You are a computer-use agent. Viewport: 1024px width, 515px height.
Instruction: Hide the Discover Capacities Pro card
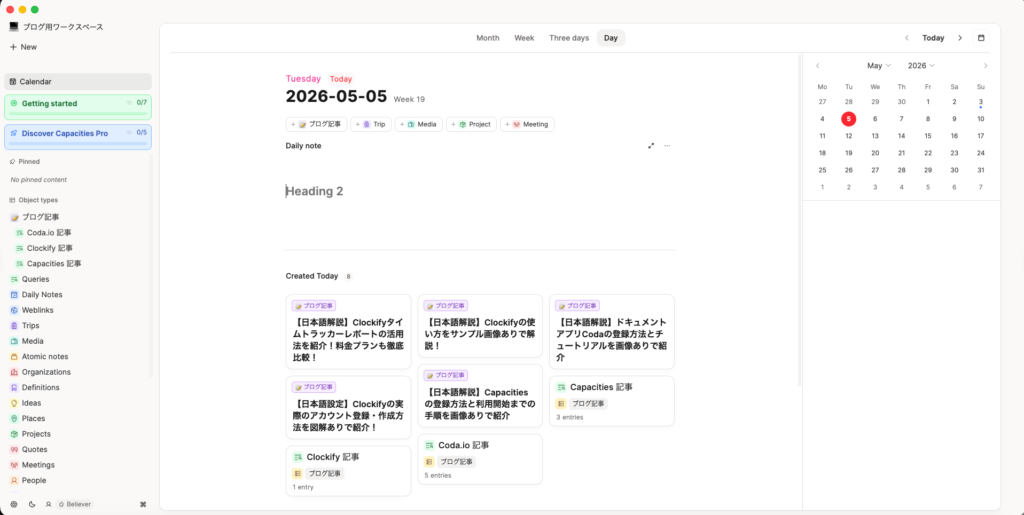tap(129, 133)
